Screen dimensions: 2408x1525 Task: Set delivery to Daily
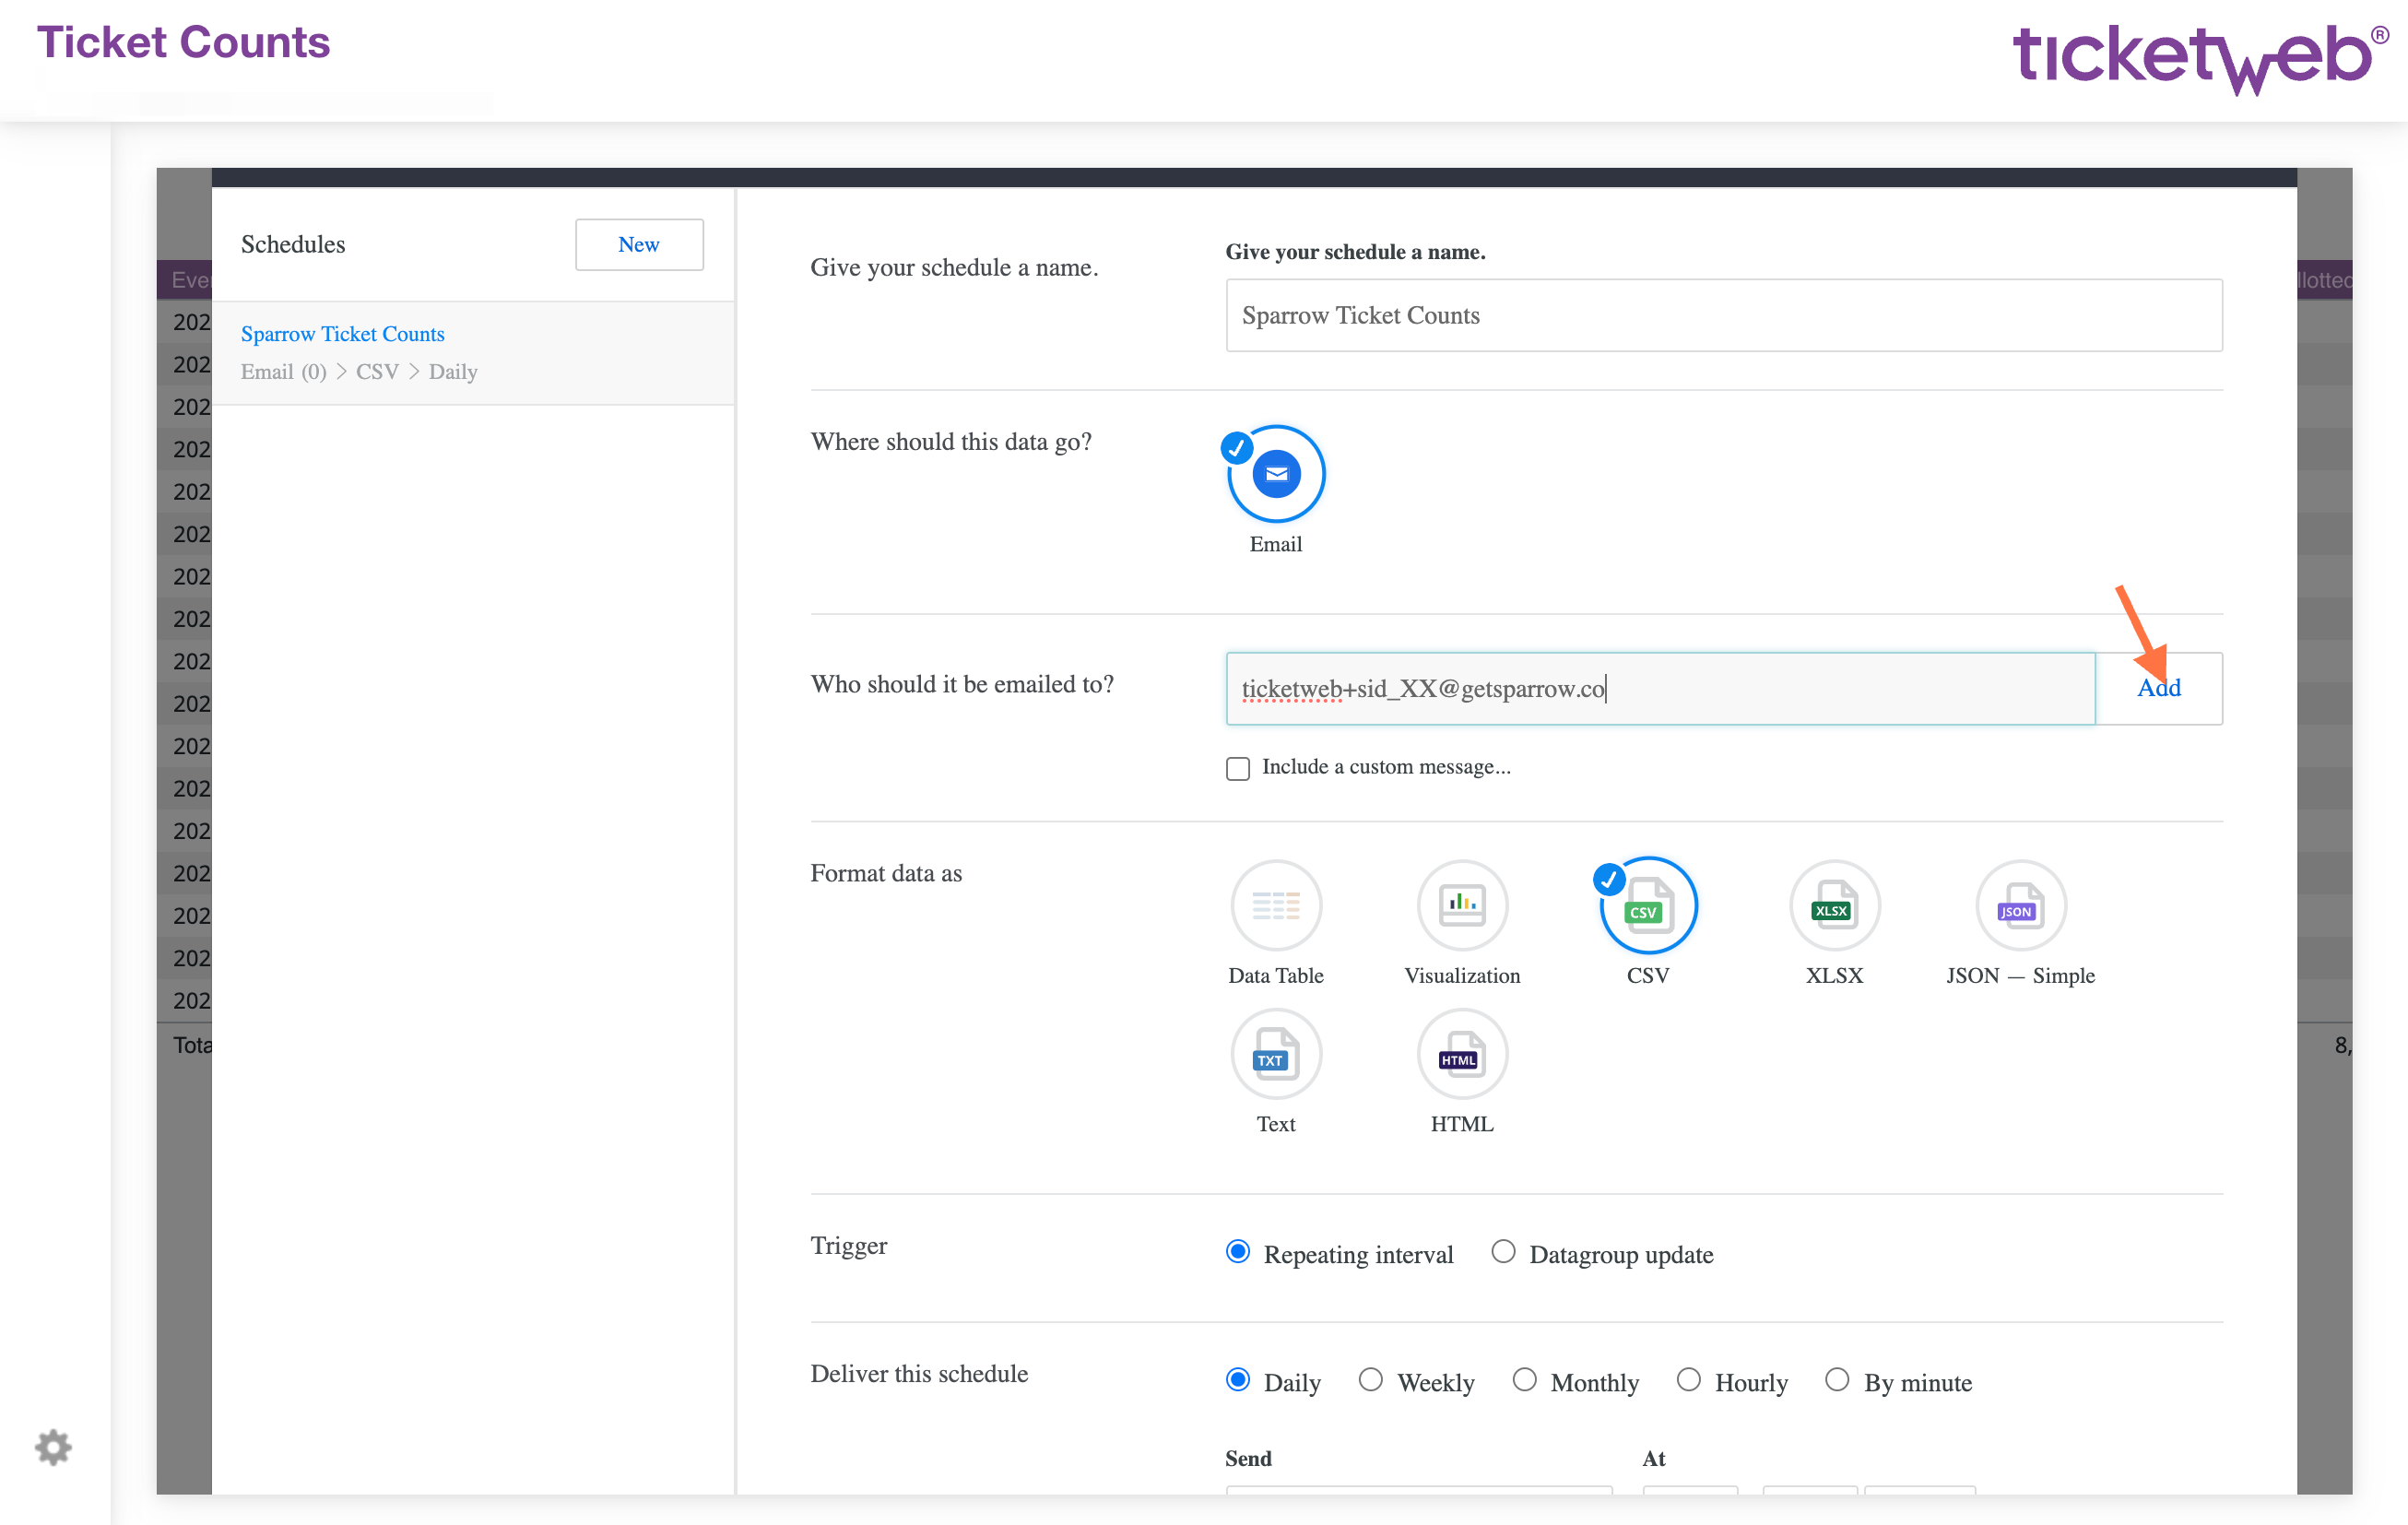pos(1238,1380)
